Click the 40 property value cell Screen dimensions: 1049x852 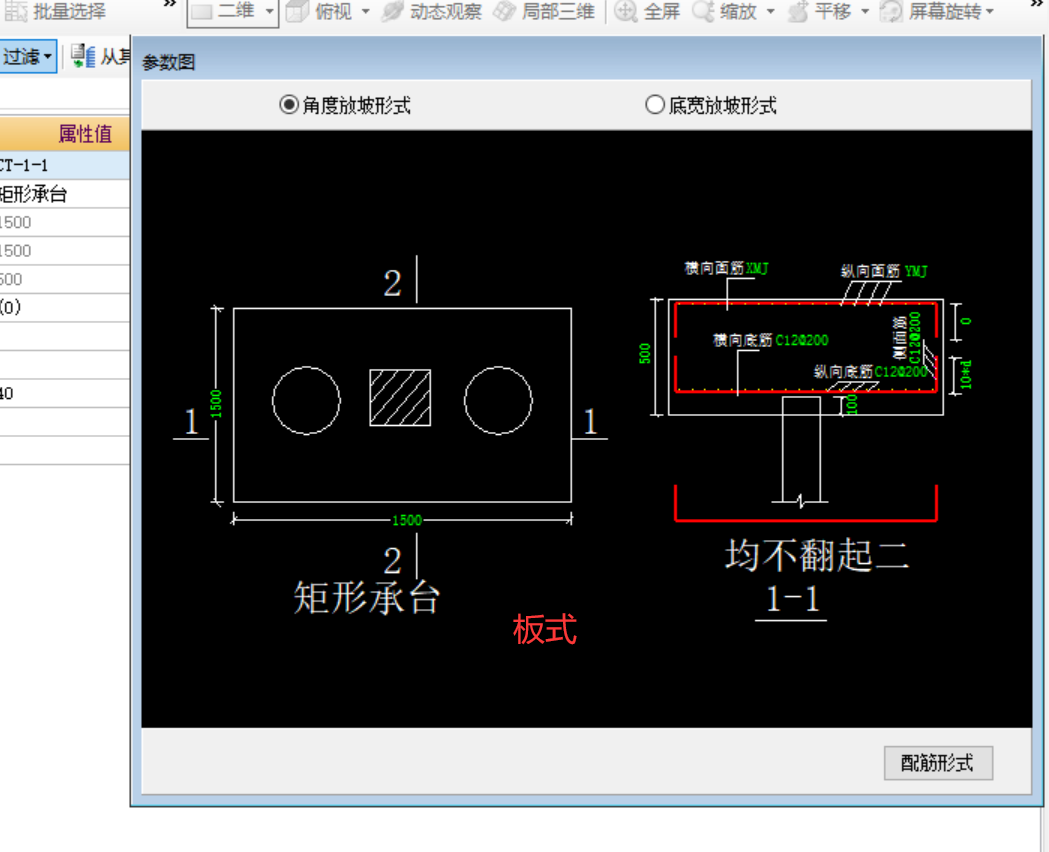(x=64, y=393)
